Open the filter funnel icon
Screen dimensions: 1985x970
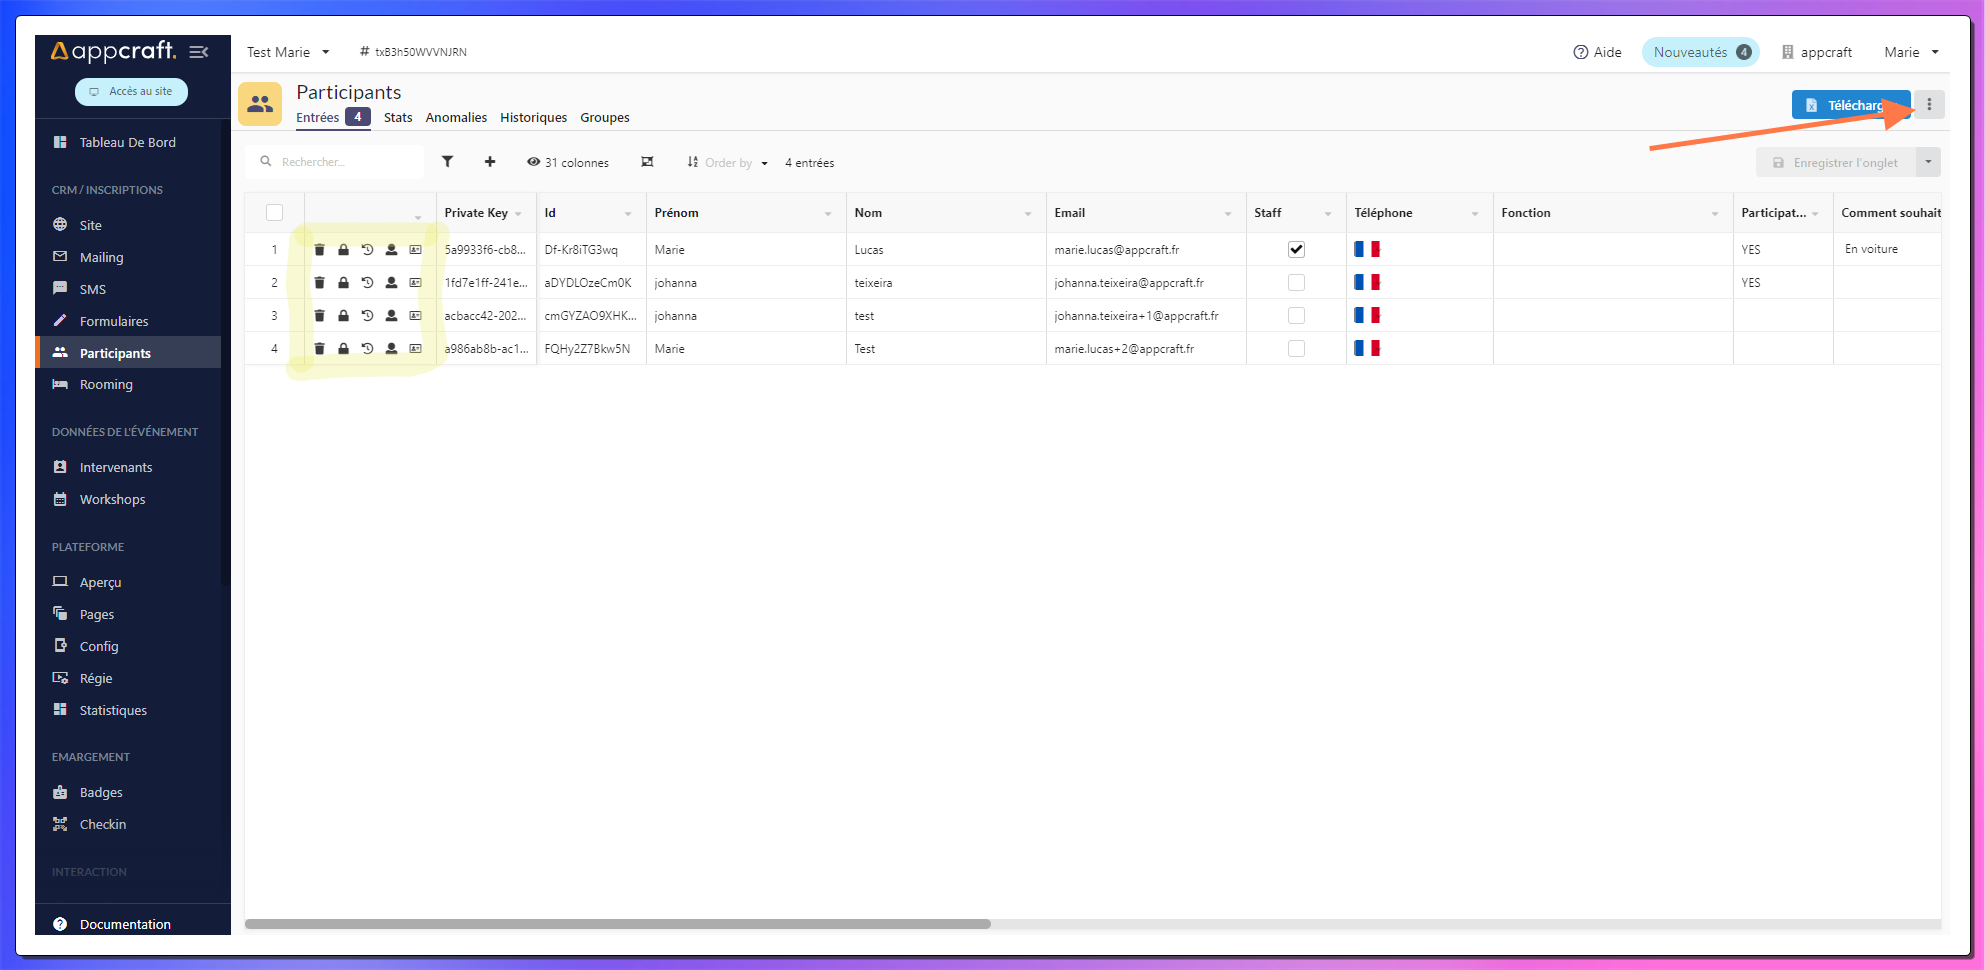pos(448,162)
